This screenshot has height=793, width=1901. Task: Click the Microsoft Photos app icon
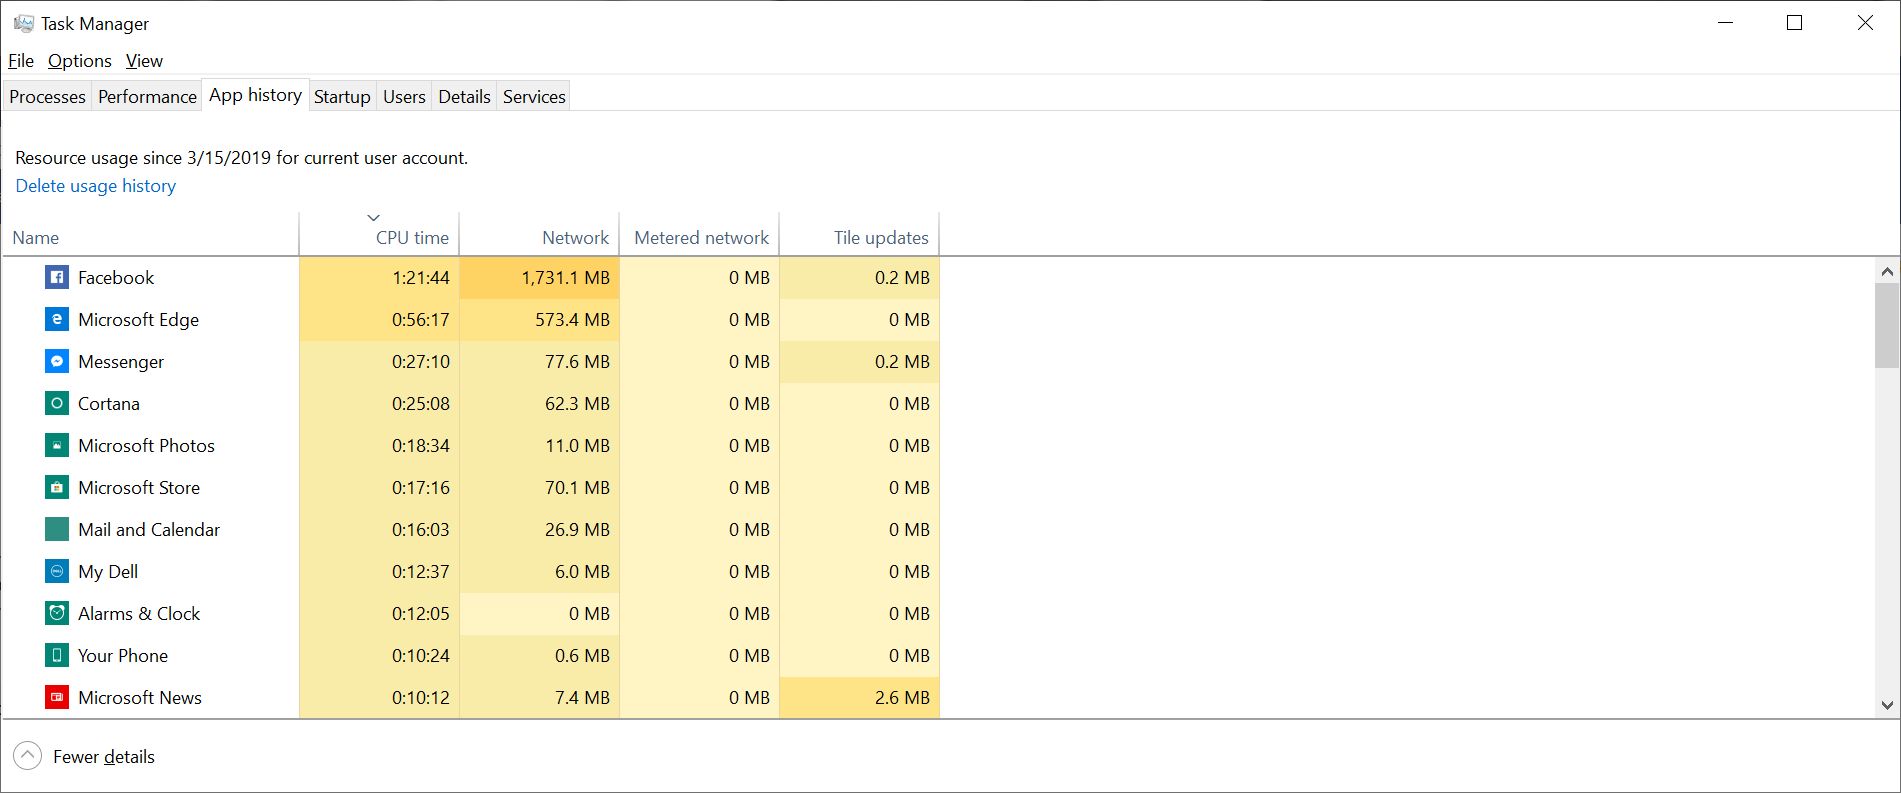tap(57, 445)
